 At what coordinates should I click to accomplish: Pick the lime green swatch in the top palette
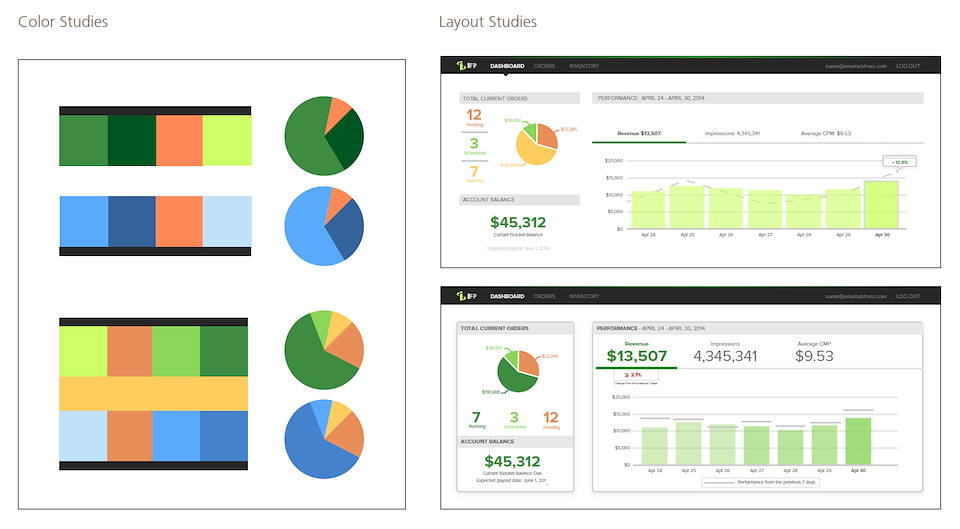pos(227,141)
